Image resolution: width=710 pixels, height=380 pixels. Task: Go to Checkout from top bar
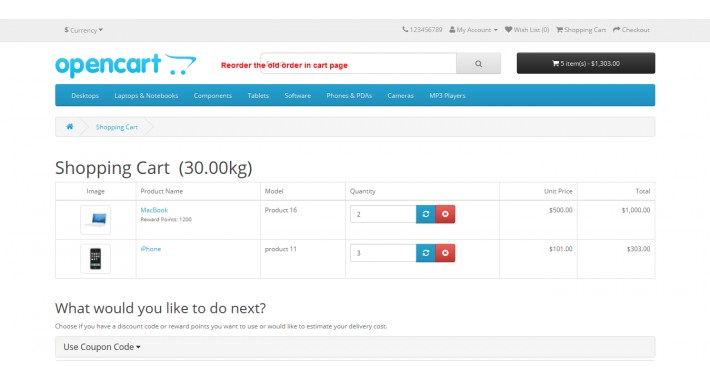[631, 29]
